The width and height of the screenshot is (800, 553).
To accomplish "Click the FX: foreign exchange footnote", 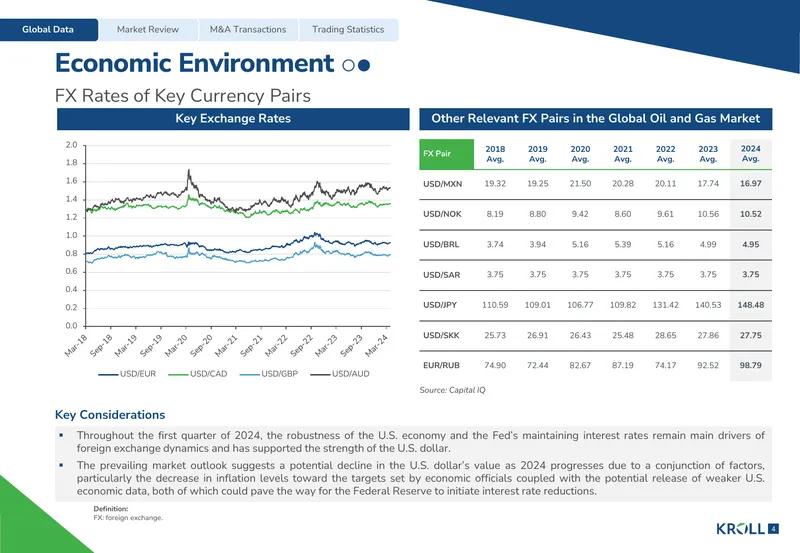I will click(128, 518).
